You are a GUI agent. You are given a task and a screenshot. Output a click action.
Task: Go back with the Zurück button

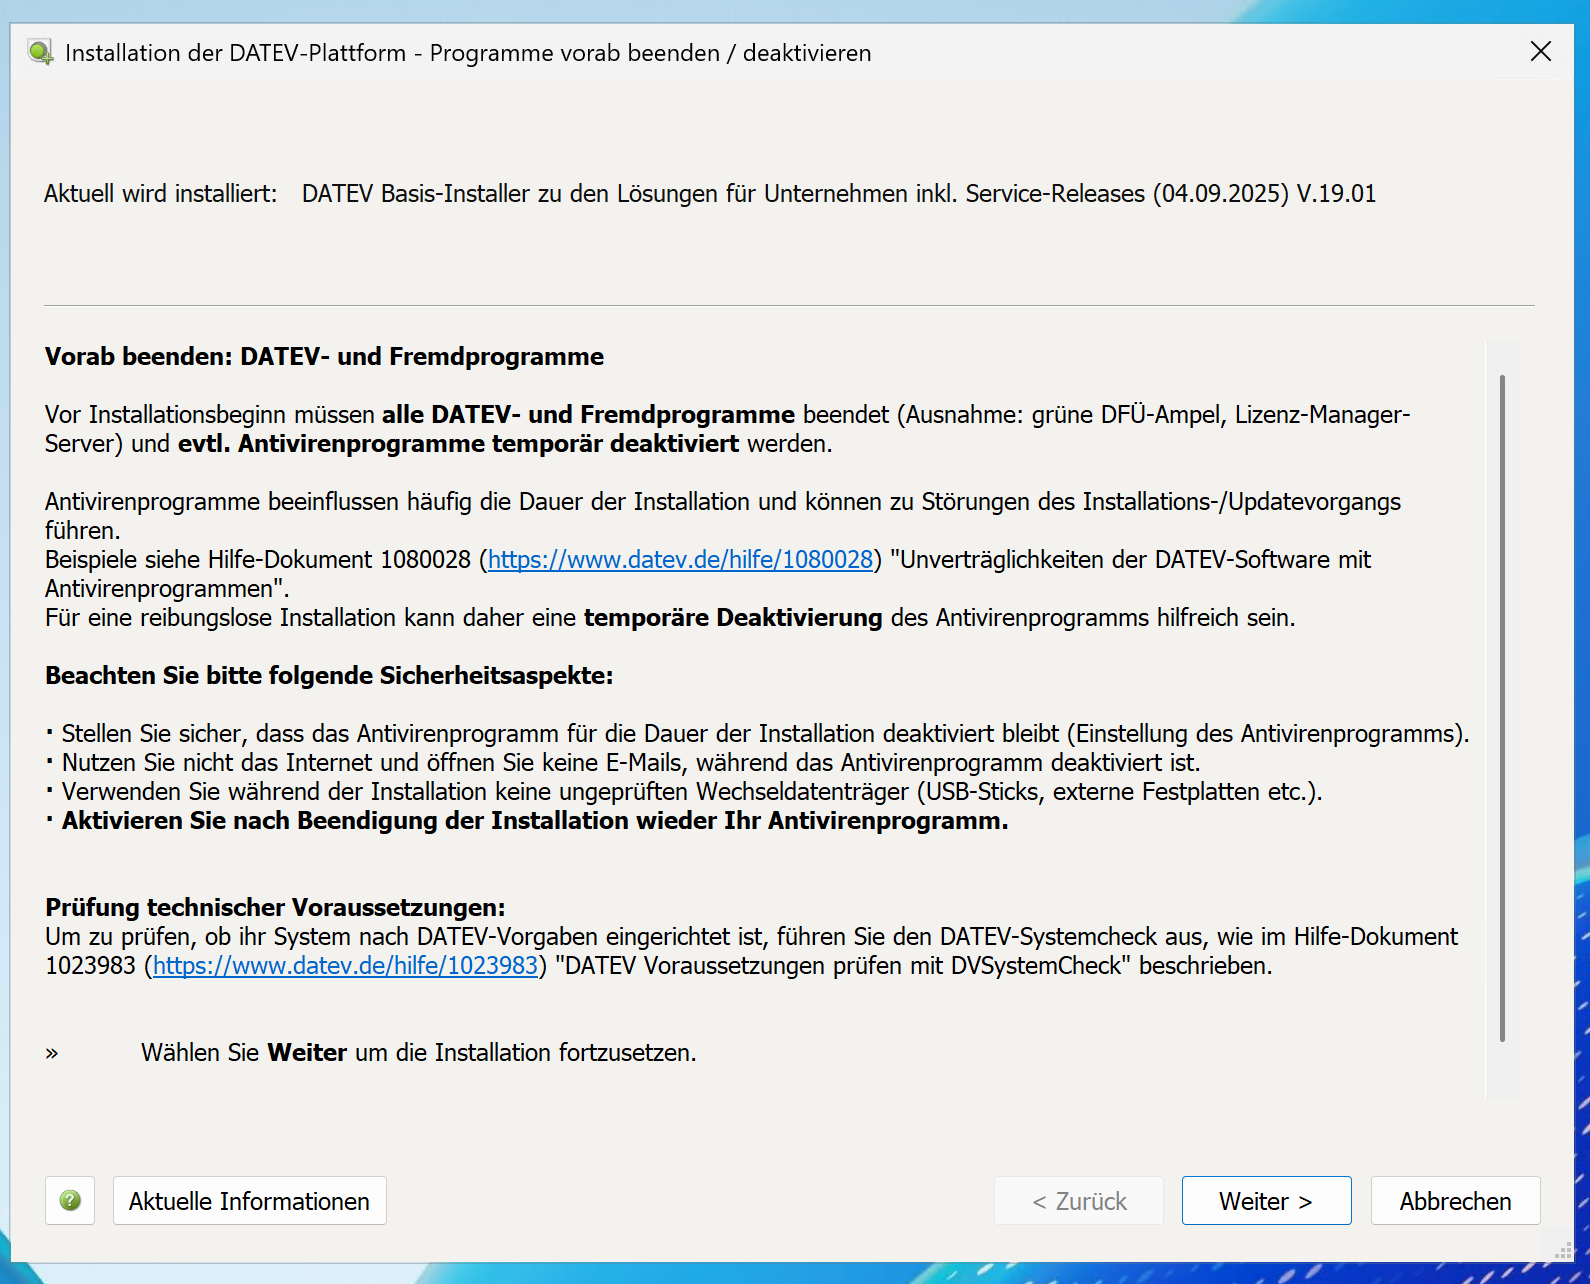click(1079, 1200)
